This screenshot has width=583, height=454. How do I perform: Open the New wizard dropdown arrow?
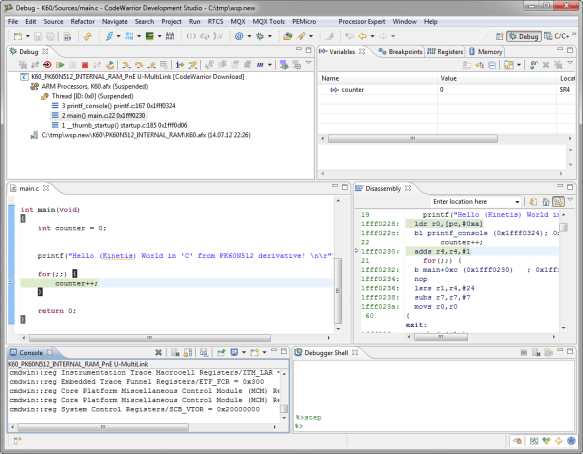[x=28, y=36]
